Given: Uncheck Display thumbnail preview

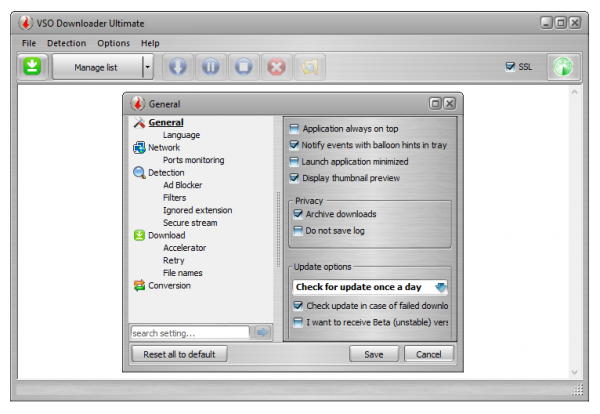Looking at the screenshot, I should (294, 178).
